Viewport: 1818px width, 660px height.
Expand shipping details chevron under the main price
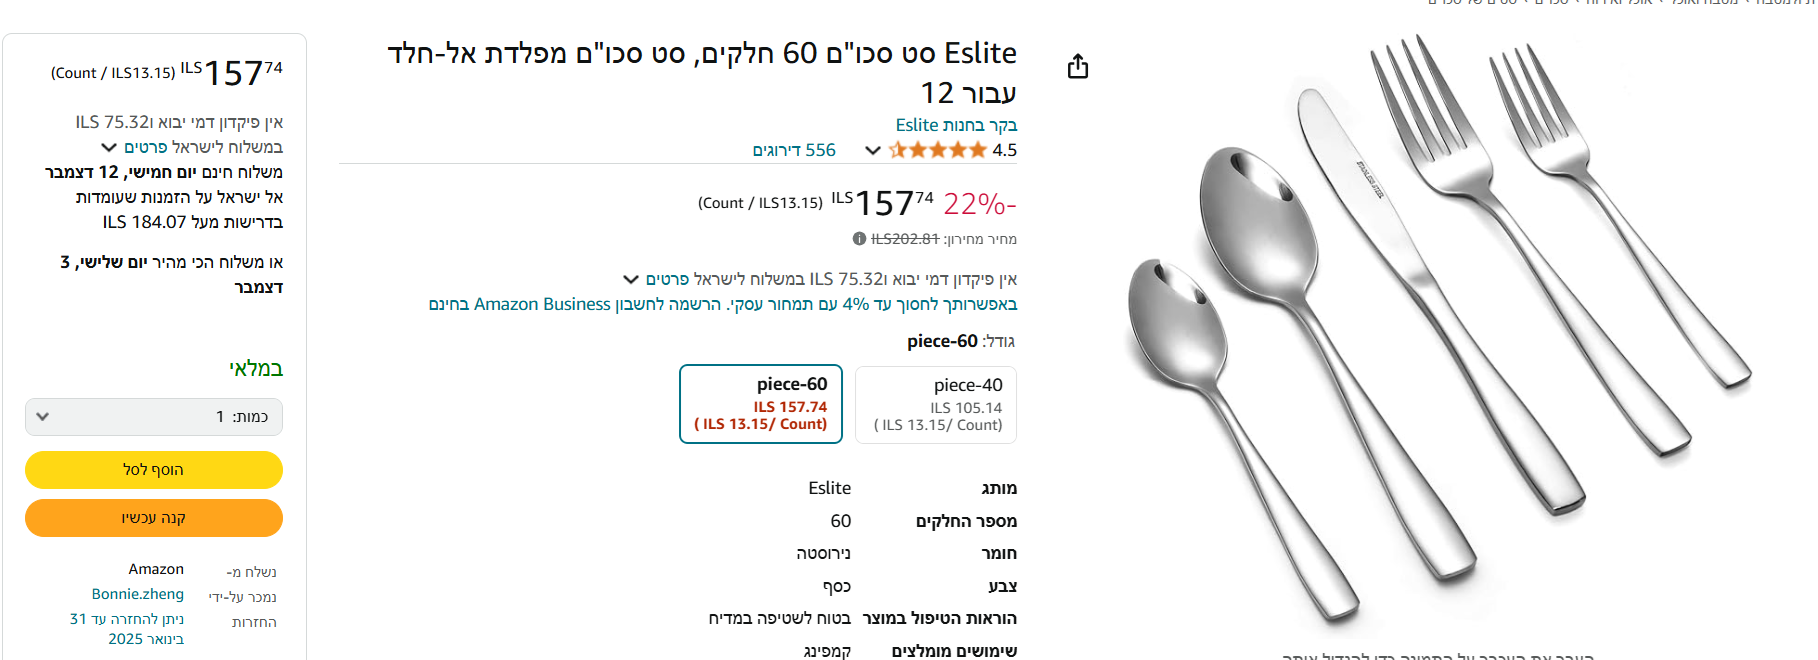(631, 279)
